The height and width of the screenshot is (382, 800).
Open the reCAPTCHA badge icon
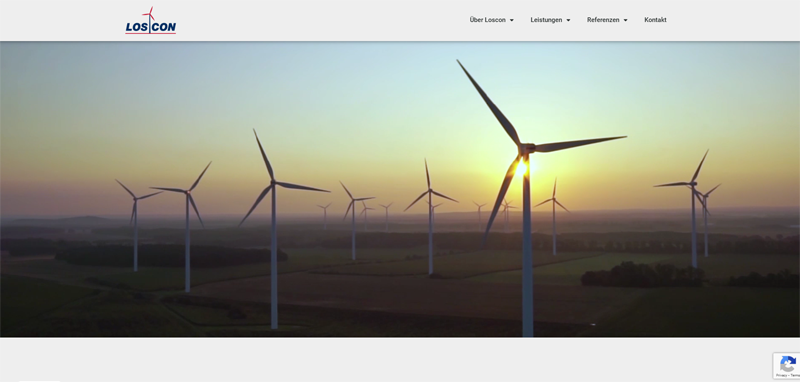(x=788, y=364)
